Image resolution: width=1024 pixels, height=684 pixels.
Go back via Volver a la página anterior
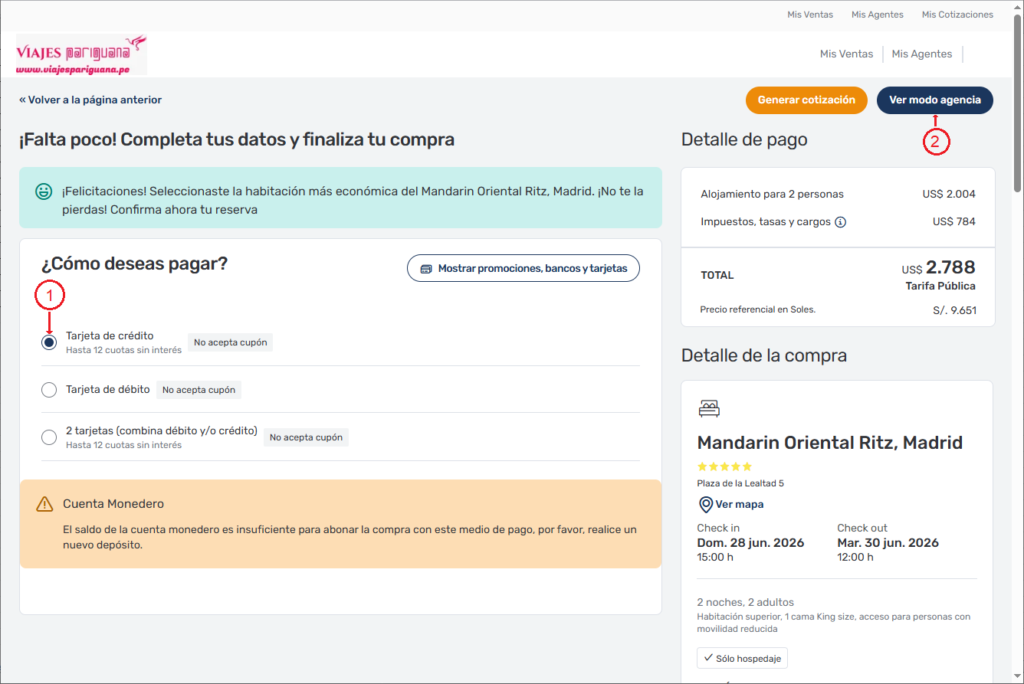pos(90,100)
